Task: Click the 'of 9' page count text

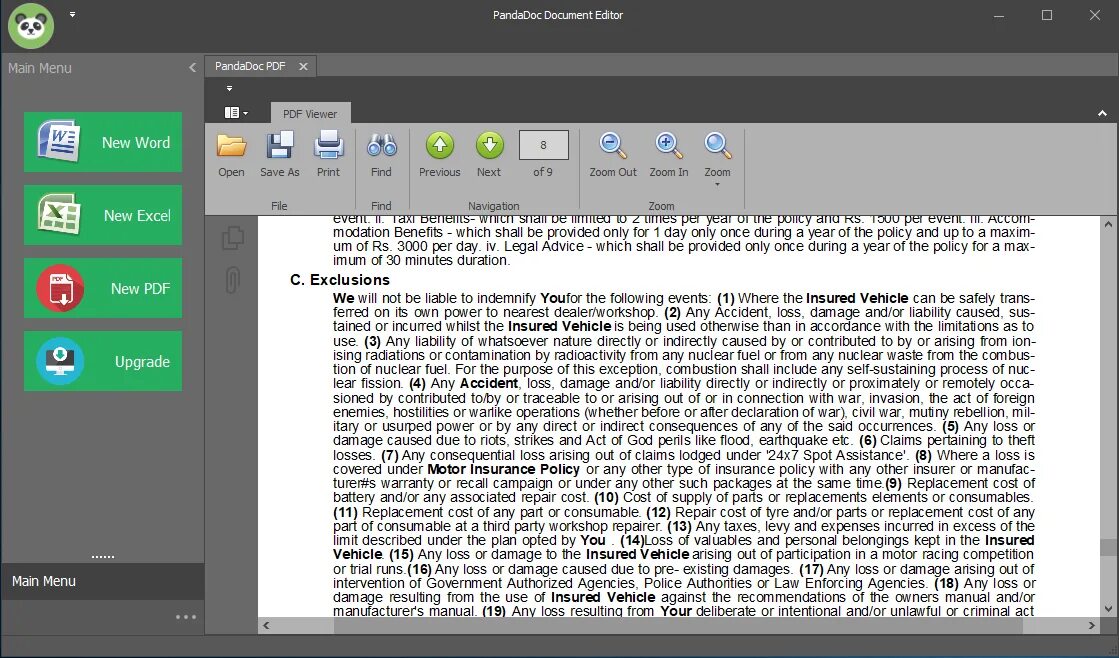Action: [543, 172]
